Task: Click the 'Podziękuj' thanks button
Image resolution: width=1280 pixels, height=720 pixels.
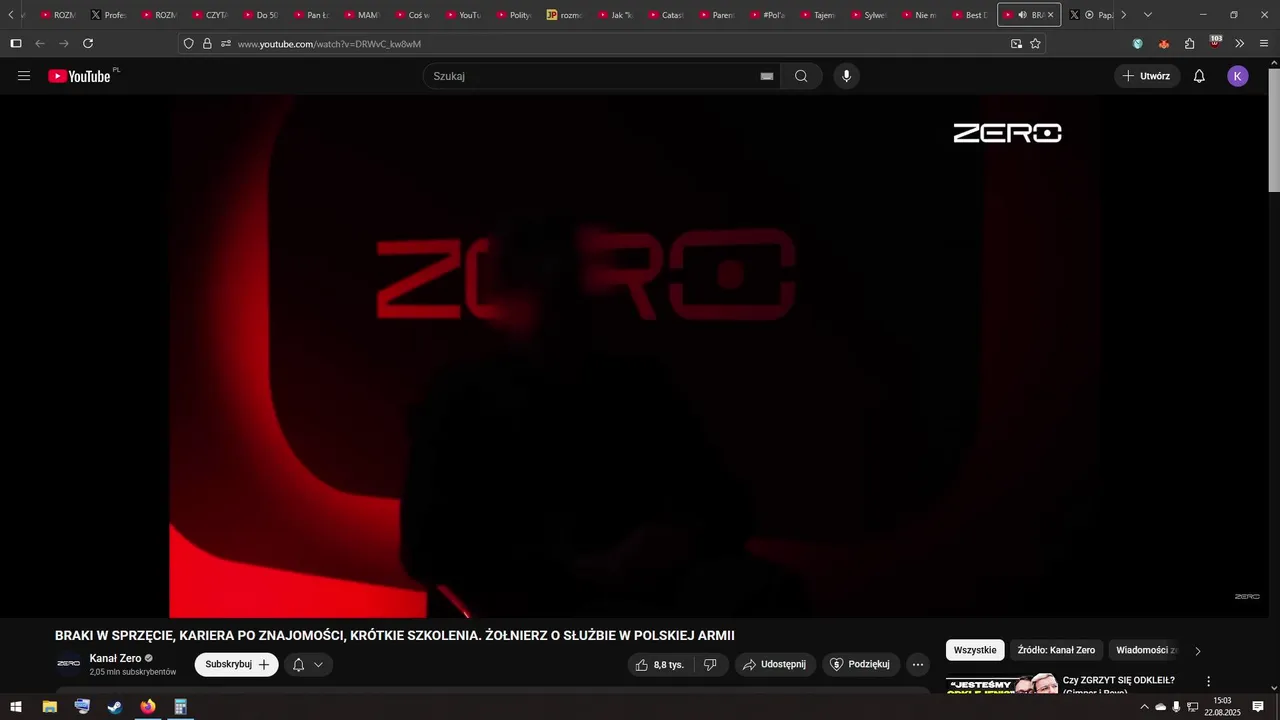Action: click(861, 664)
